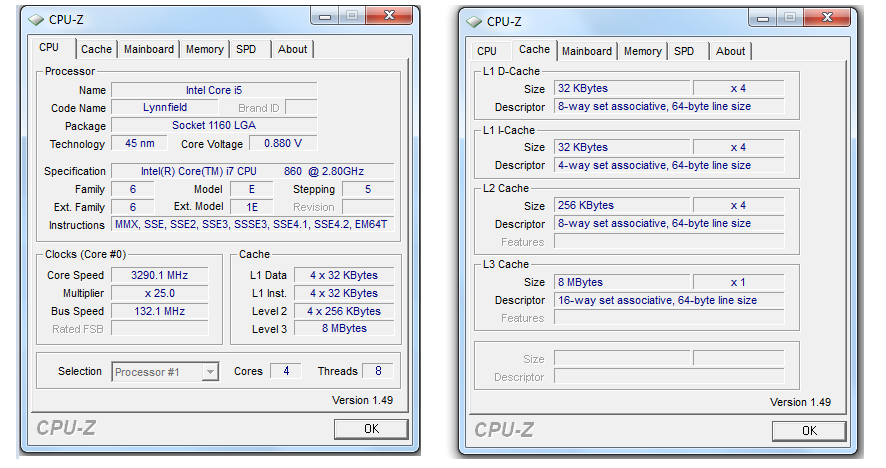Click L1 D-Cache size 32 KBytes
The height and width of the screenshot is (468, 886).
point(622,88)
